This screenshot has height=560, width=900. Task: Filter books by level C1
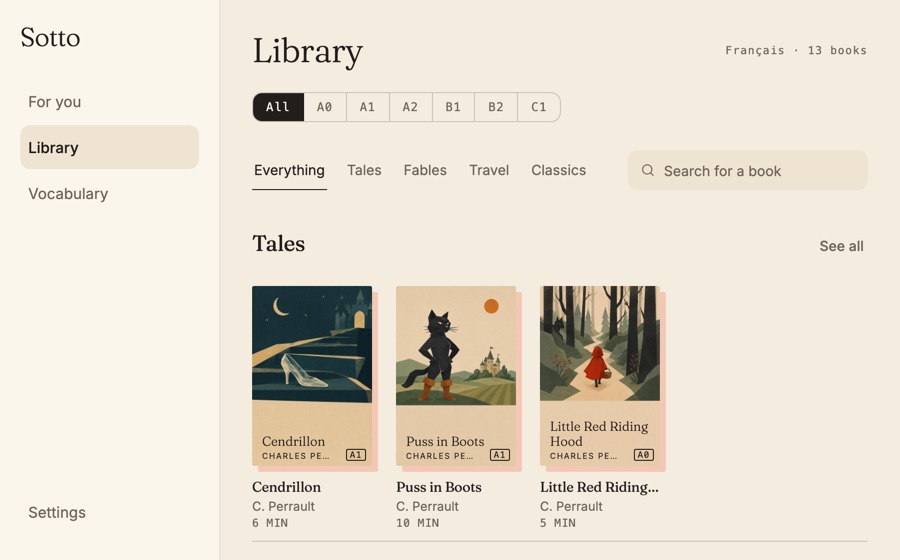pos(538,107)
